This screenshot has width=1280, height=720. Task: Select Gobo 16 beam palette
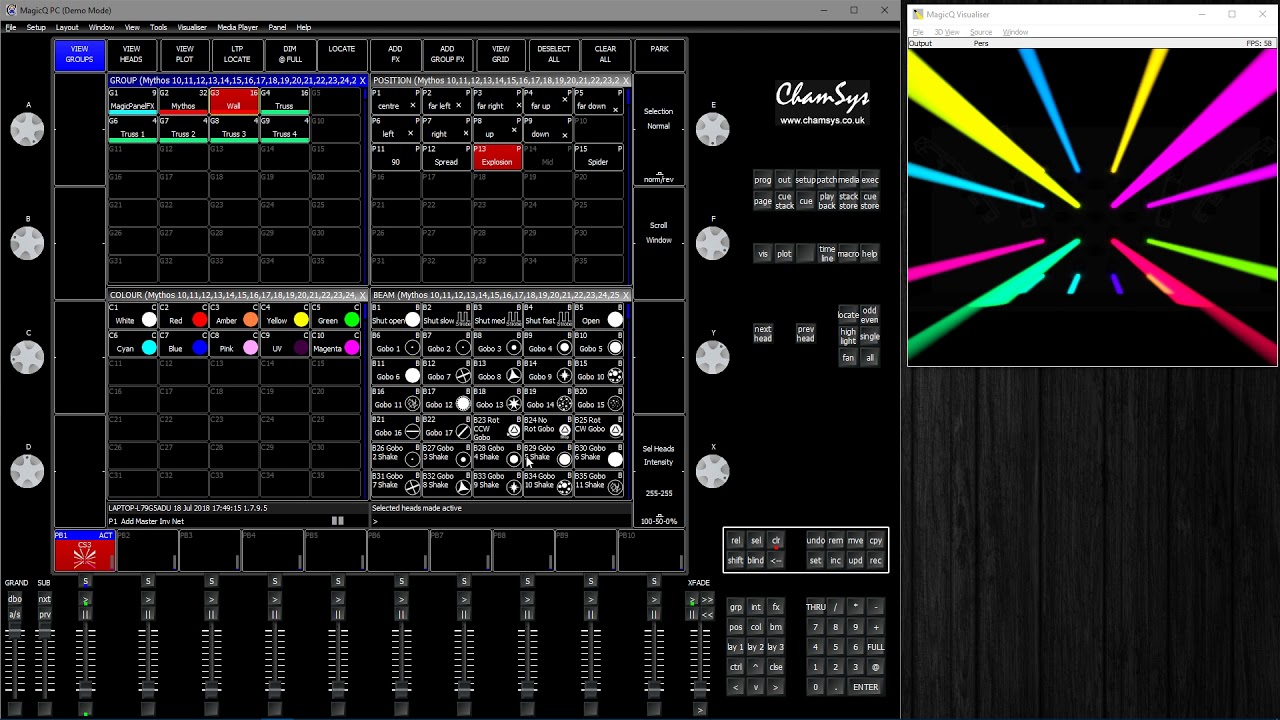(396, 428)
